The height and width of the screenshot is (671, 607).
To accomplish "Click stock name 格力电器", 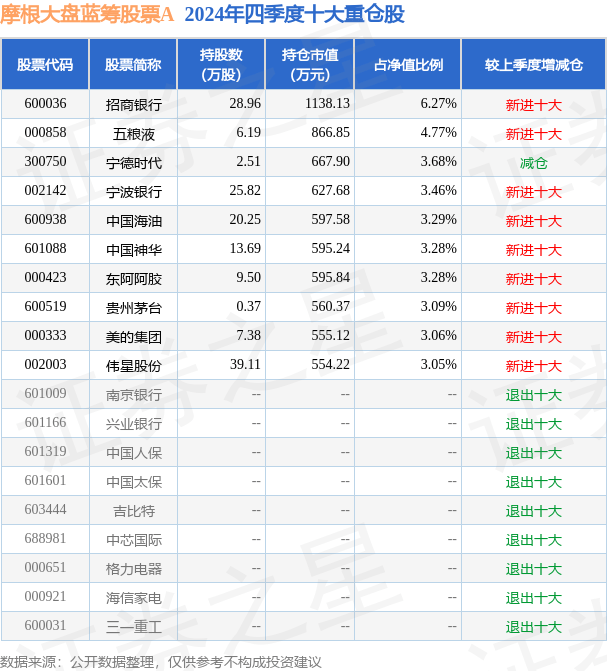I will (x=134, y=568).
